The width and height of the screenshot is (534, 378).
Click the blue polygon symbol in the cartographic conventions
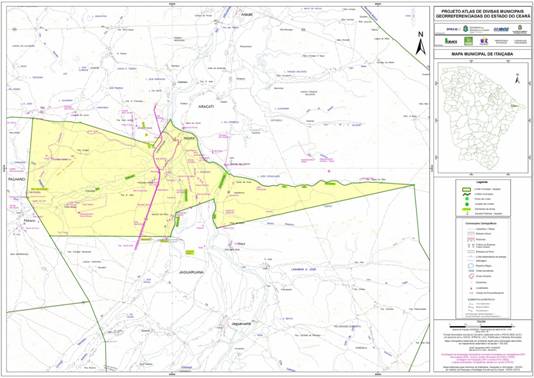[471, 266]
